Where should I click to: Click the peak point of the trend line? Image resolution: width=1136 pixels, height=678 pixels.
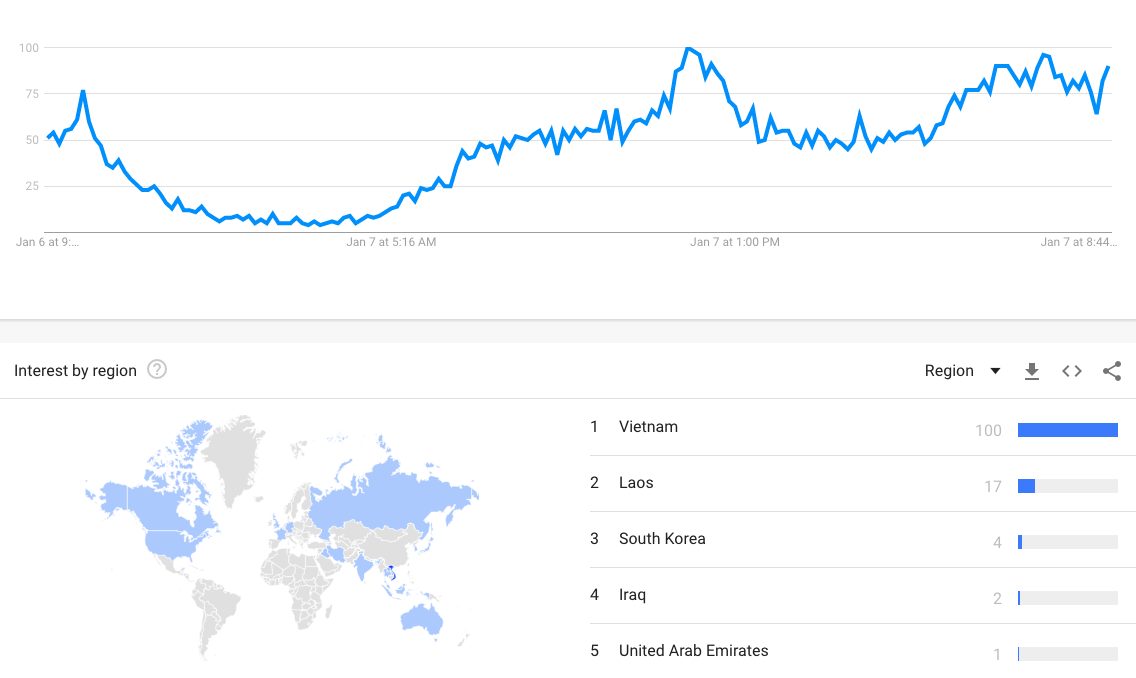688,48
